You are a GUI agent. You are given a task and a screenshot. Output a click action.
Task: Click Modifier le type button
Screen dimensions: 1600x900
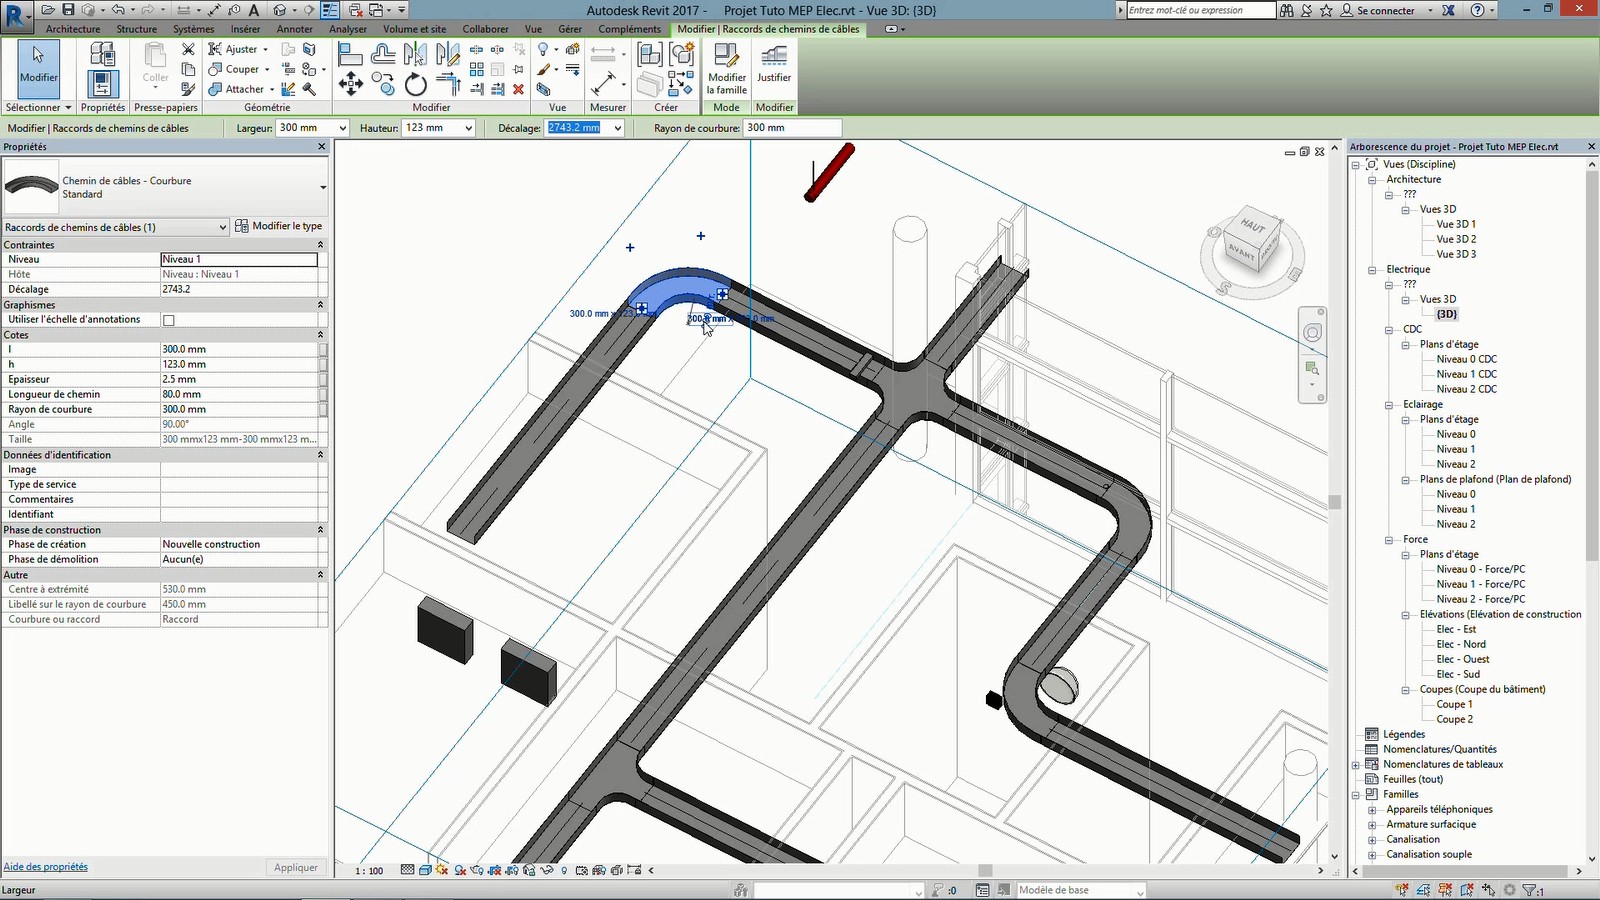[278, 226]
